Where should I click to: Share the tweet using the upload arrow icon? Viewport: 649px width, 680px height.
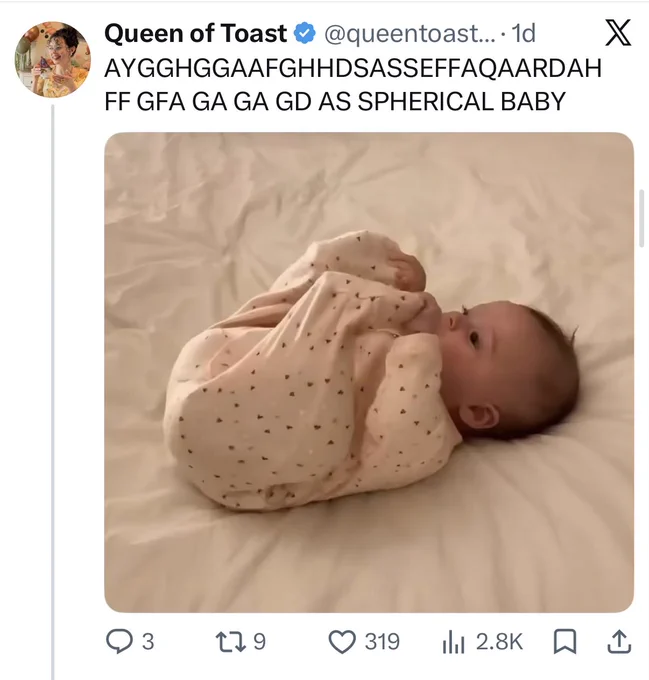coord(618,642)
